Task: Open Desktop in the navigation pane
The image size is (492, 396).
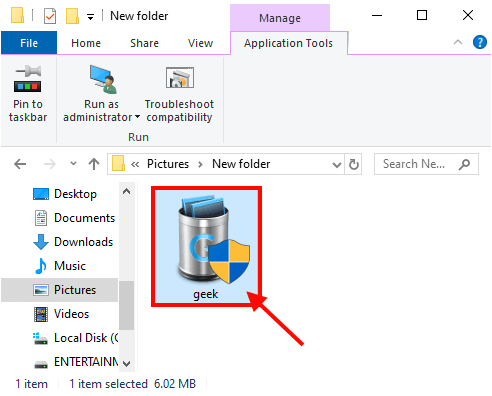Action: tap(65, 194)
